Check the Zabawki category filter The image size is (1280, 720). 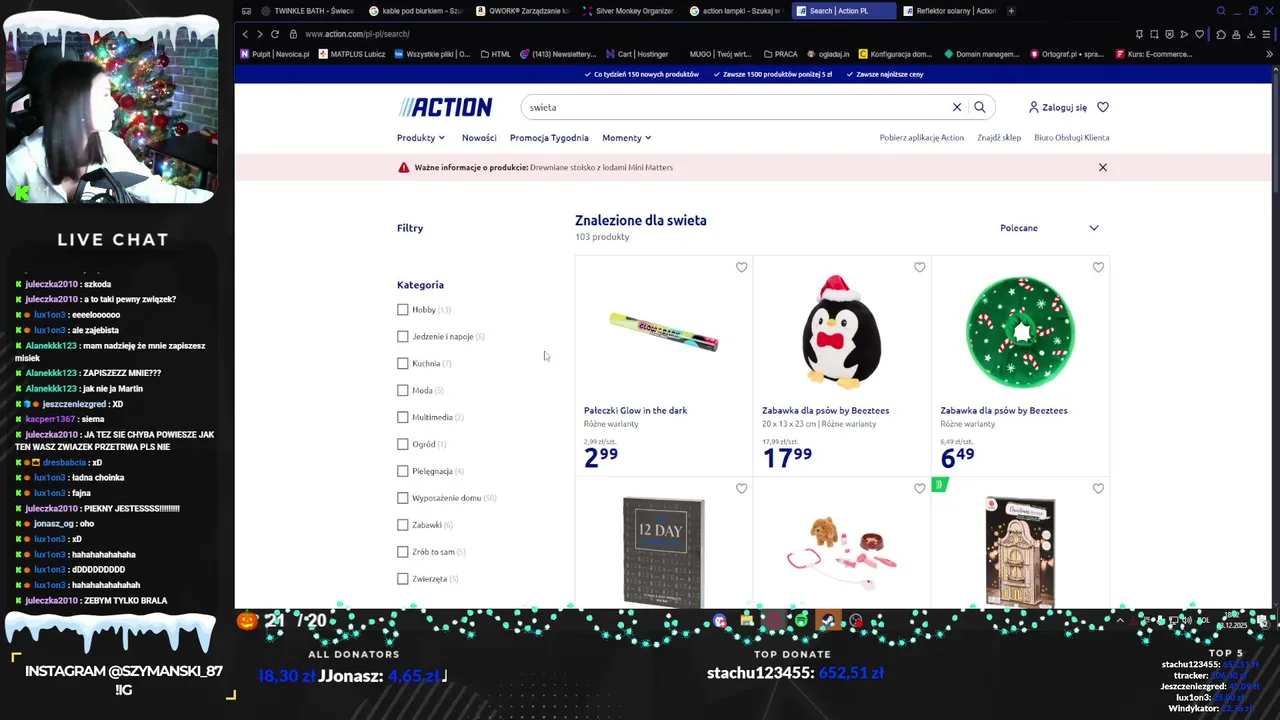click(403, 525)
